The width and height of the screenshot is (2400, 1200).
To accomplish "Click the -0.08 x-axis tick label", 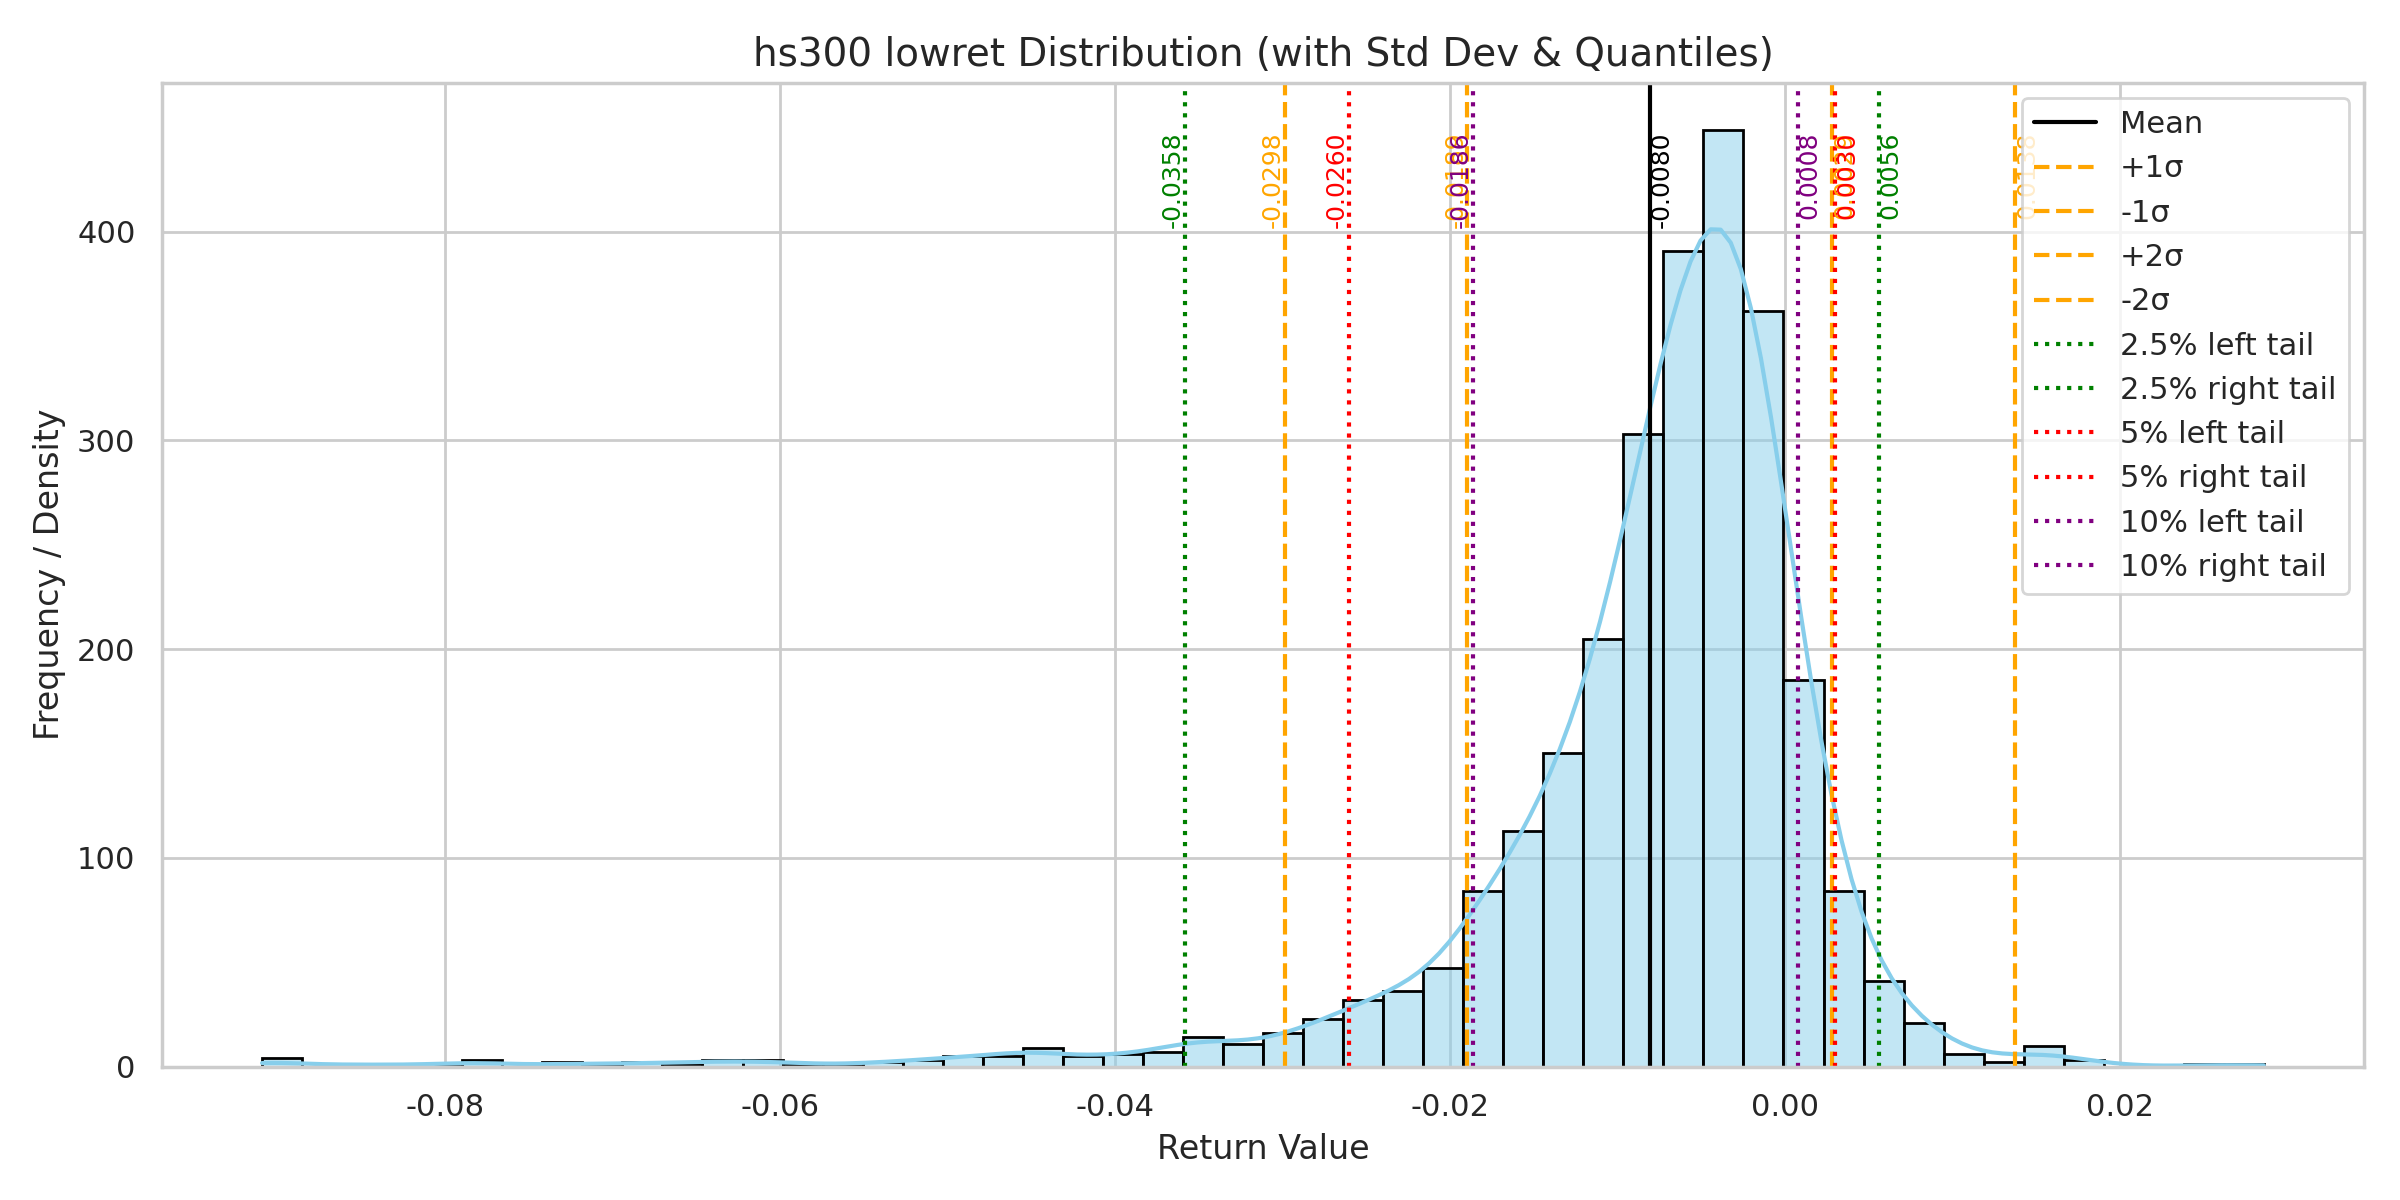I will [445, 1107].
